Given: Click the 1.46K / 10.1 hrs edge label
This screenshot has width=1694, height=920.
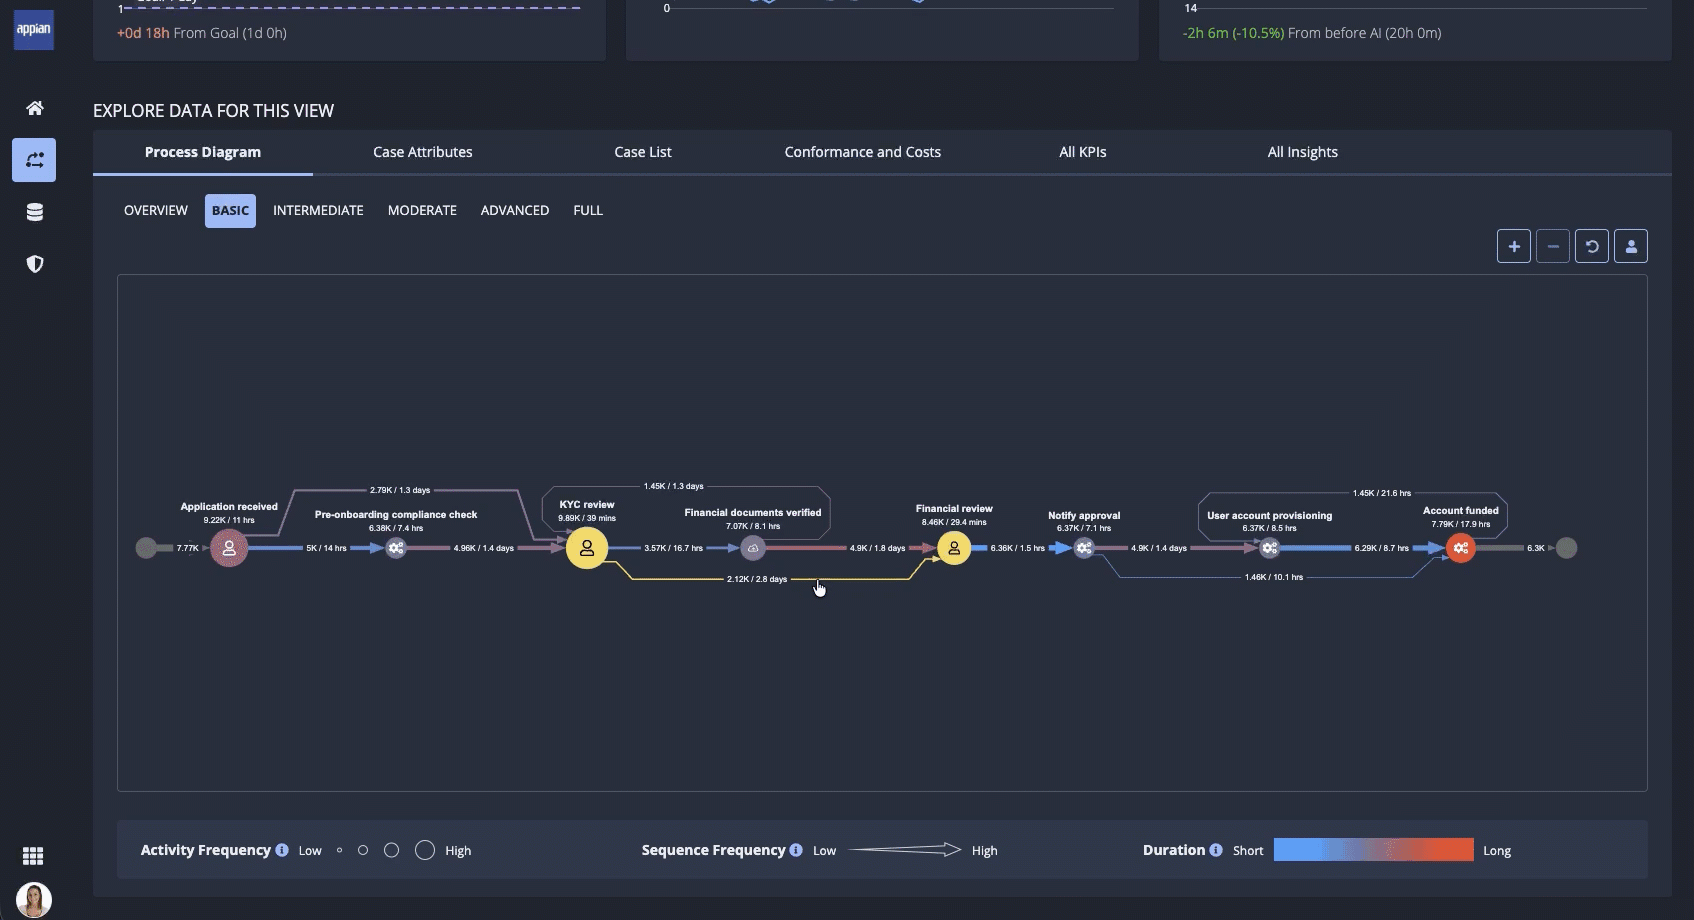Looking at the screenshot, I should 1274,577.
